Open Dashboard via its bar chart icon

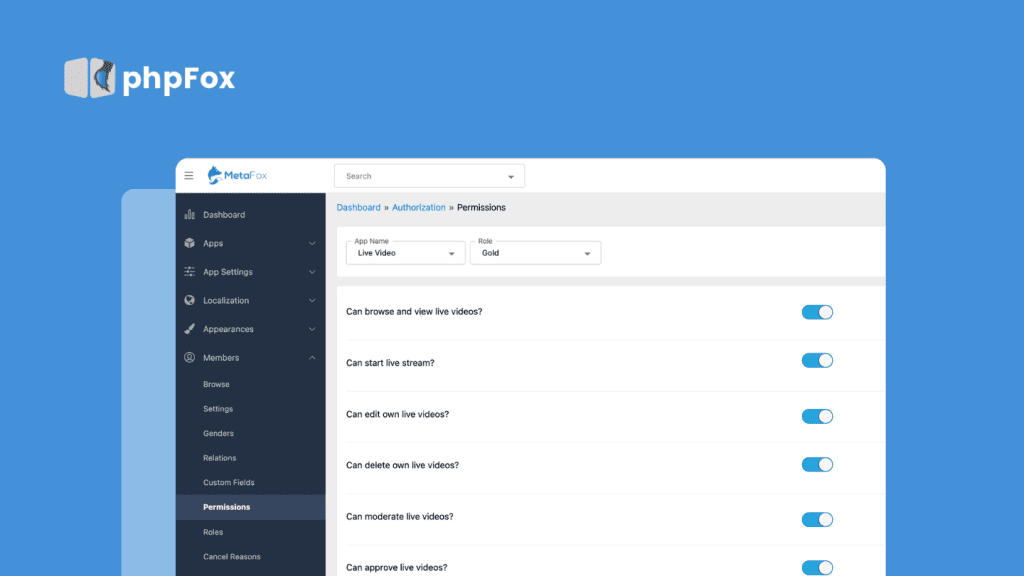(190, 215)
